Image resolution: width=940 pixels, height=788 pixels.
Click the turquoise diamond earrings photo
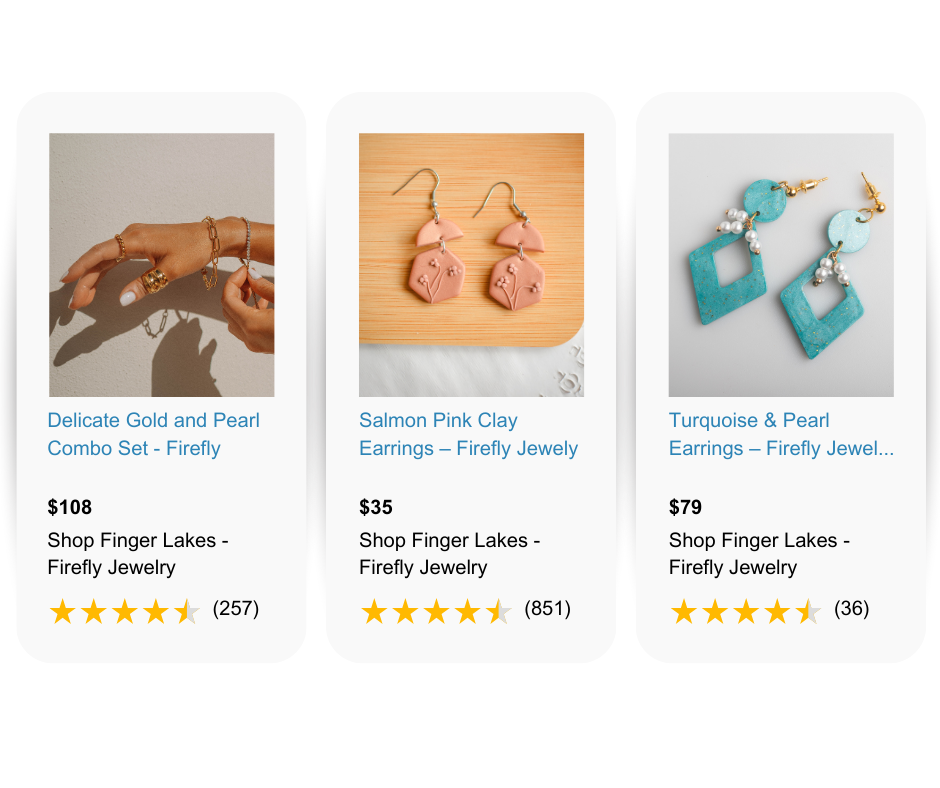781,265
